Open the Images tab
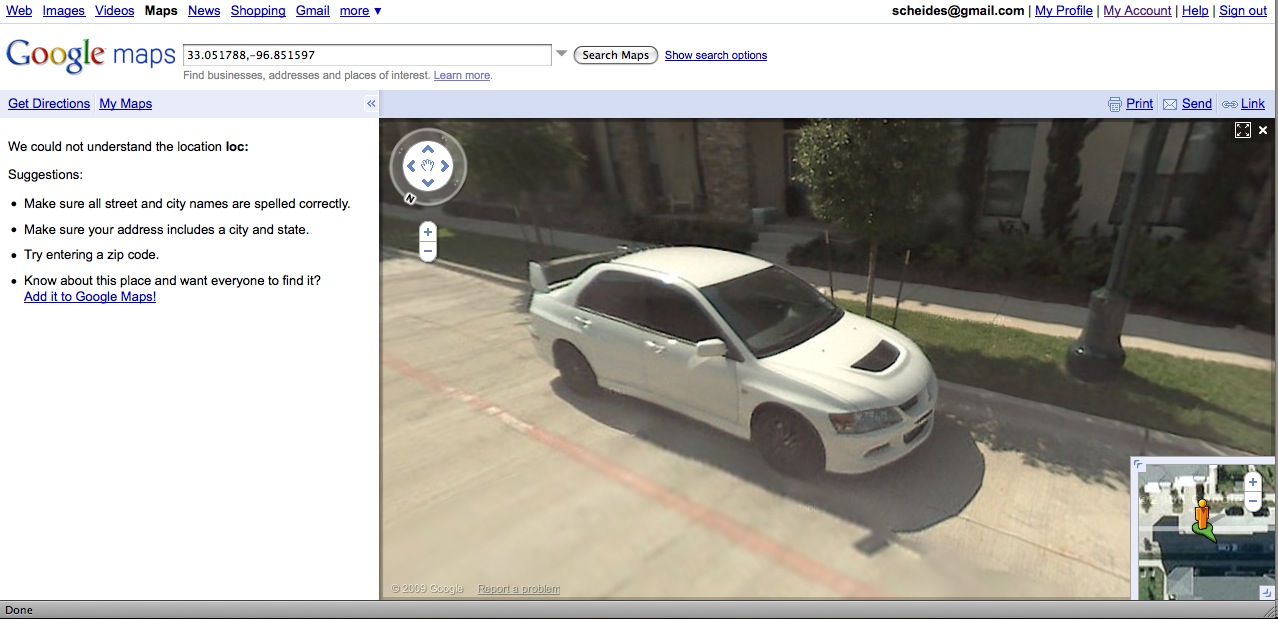Screen dimensions: 1278x619 pos(63,11)
